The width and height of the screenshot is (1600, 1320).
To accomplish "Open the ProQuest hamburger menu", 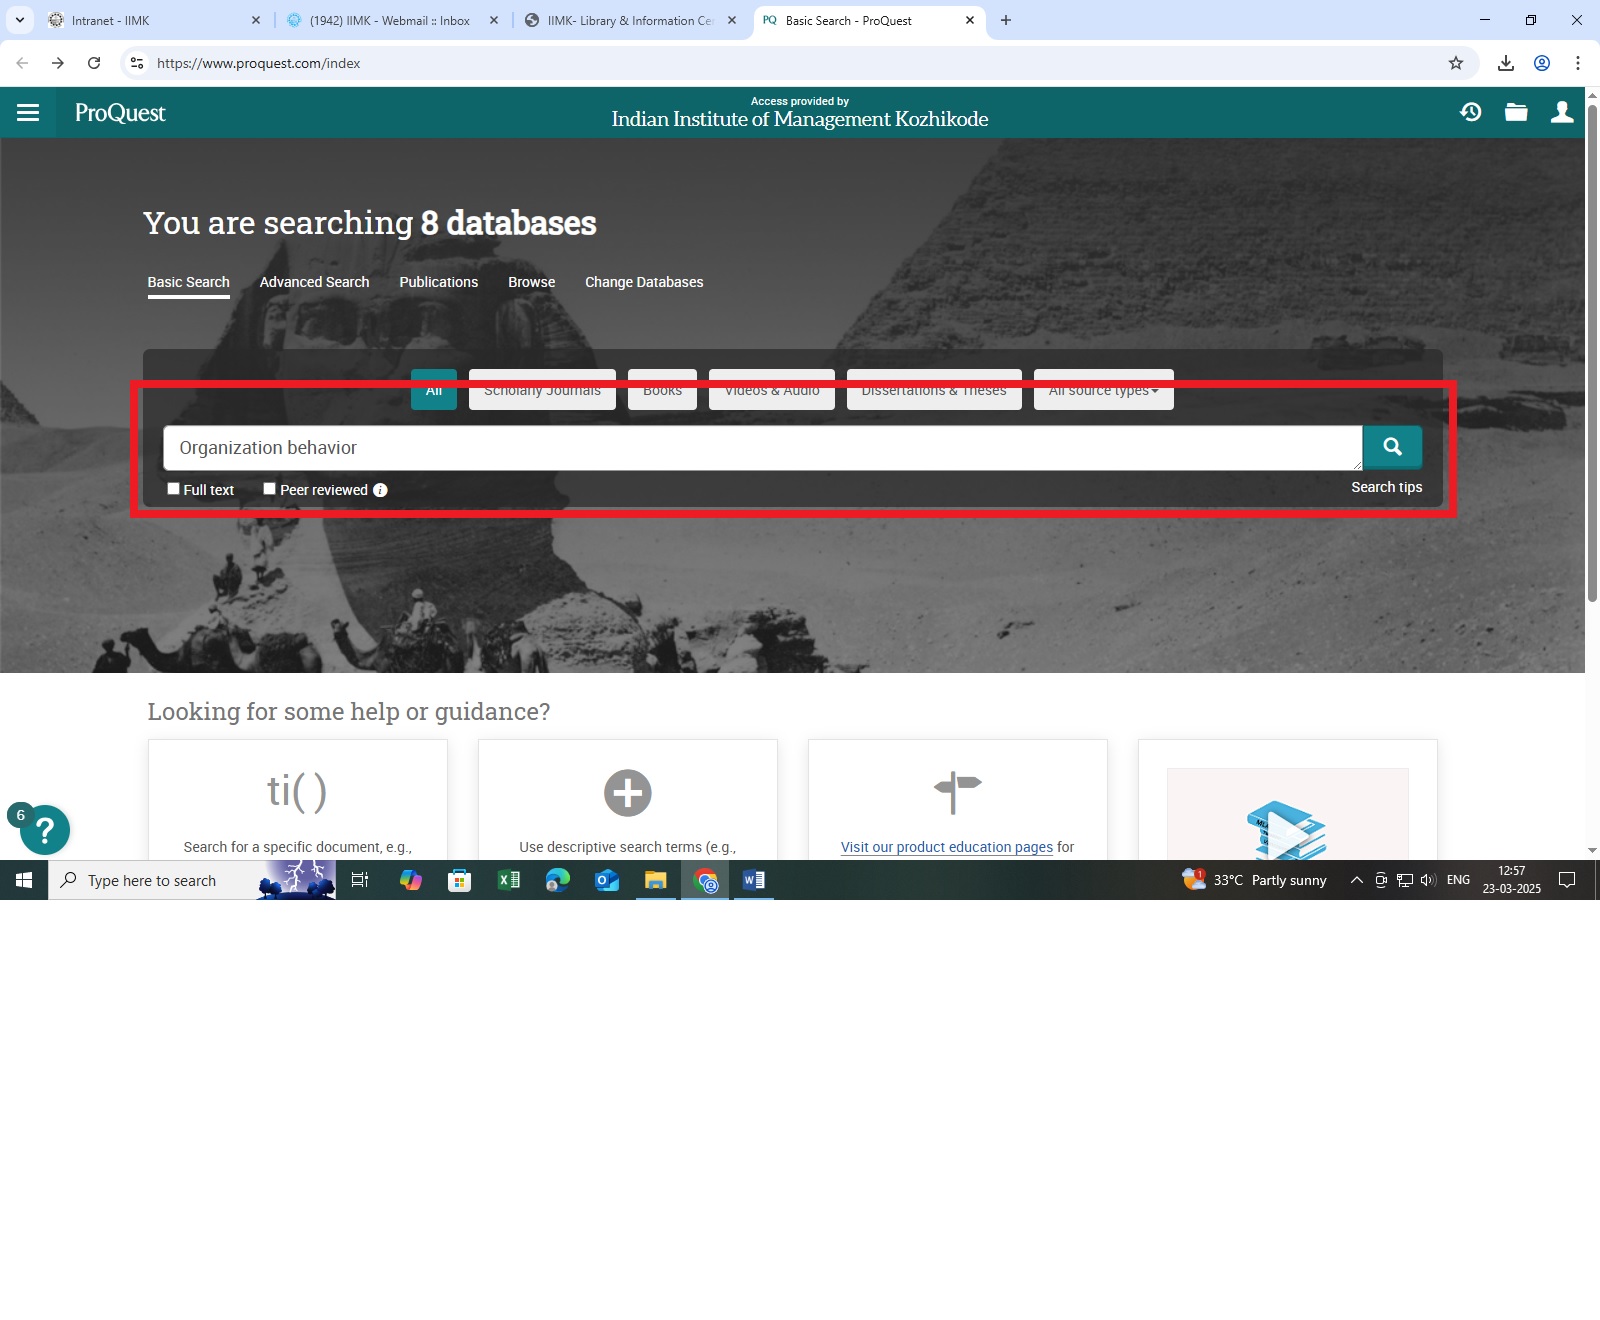I will (x=28, y=113).
